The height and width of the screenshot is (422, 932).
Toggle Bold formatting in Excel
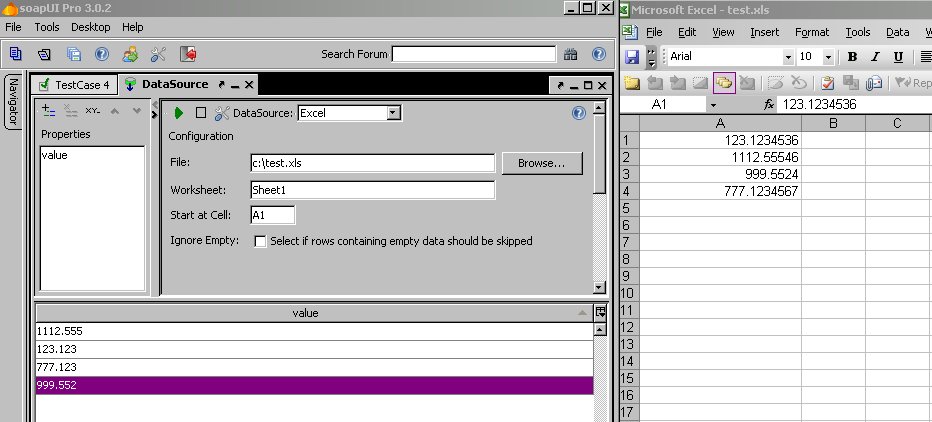tap(852, 56)
